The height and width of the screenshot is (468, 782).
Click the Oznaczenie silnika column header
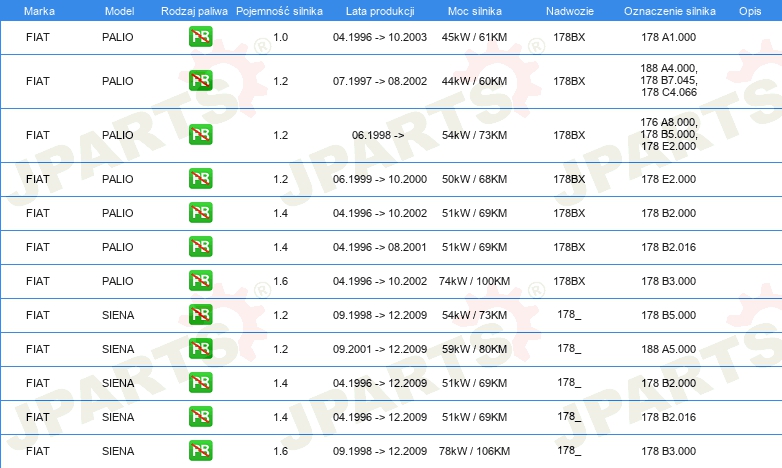click(670, 11)
